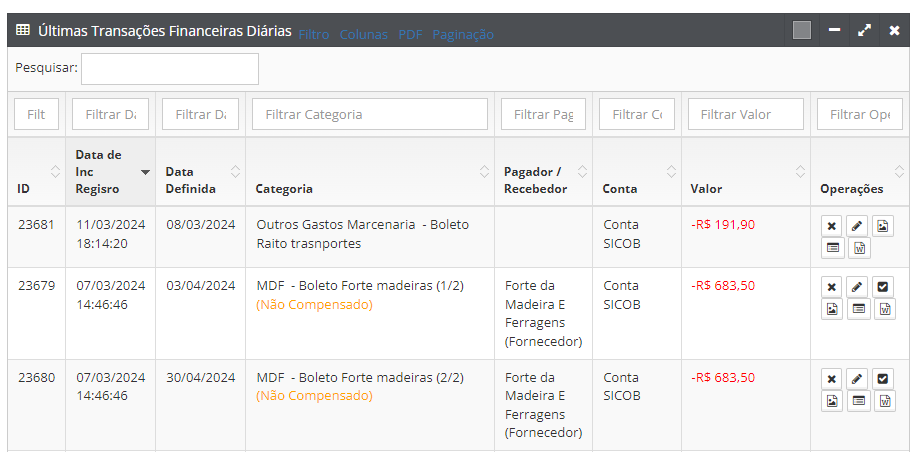Export transaction 23679 as Word document

884,309
